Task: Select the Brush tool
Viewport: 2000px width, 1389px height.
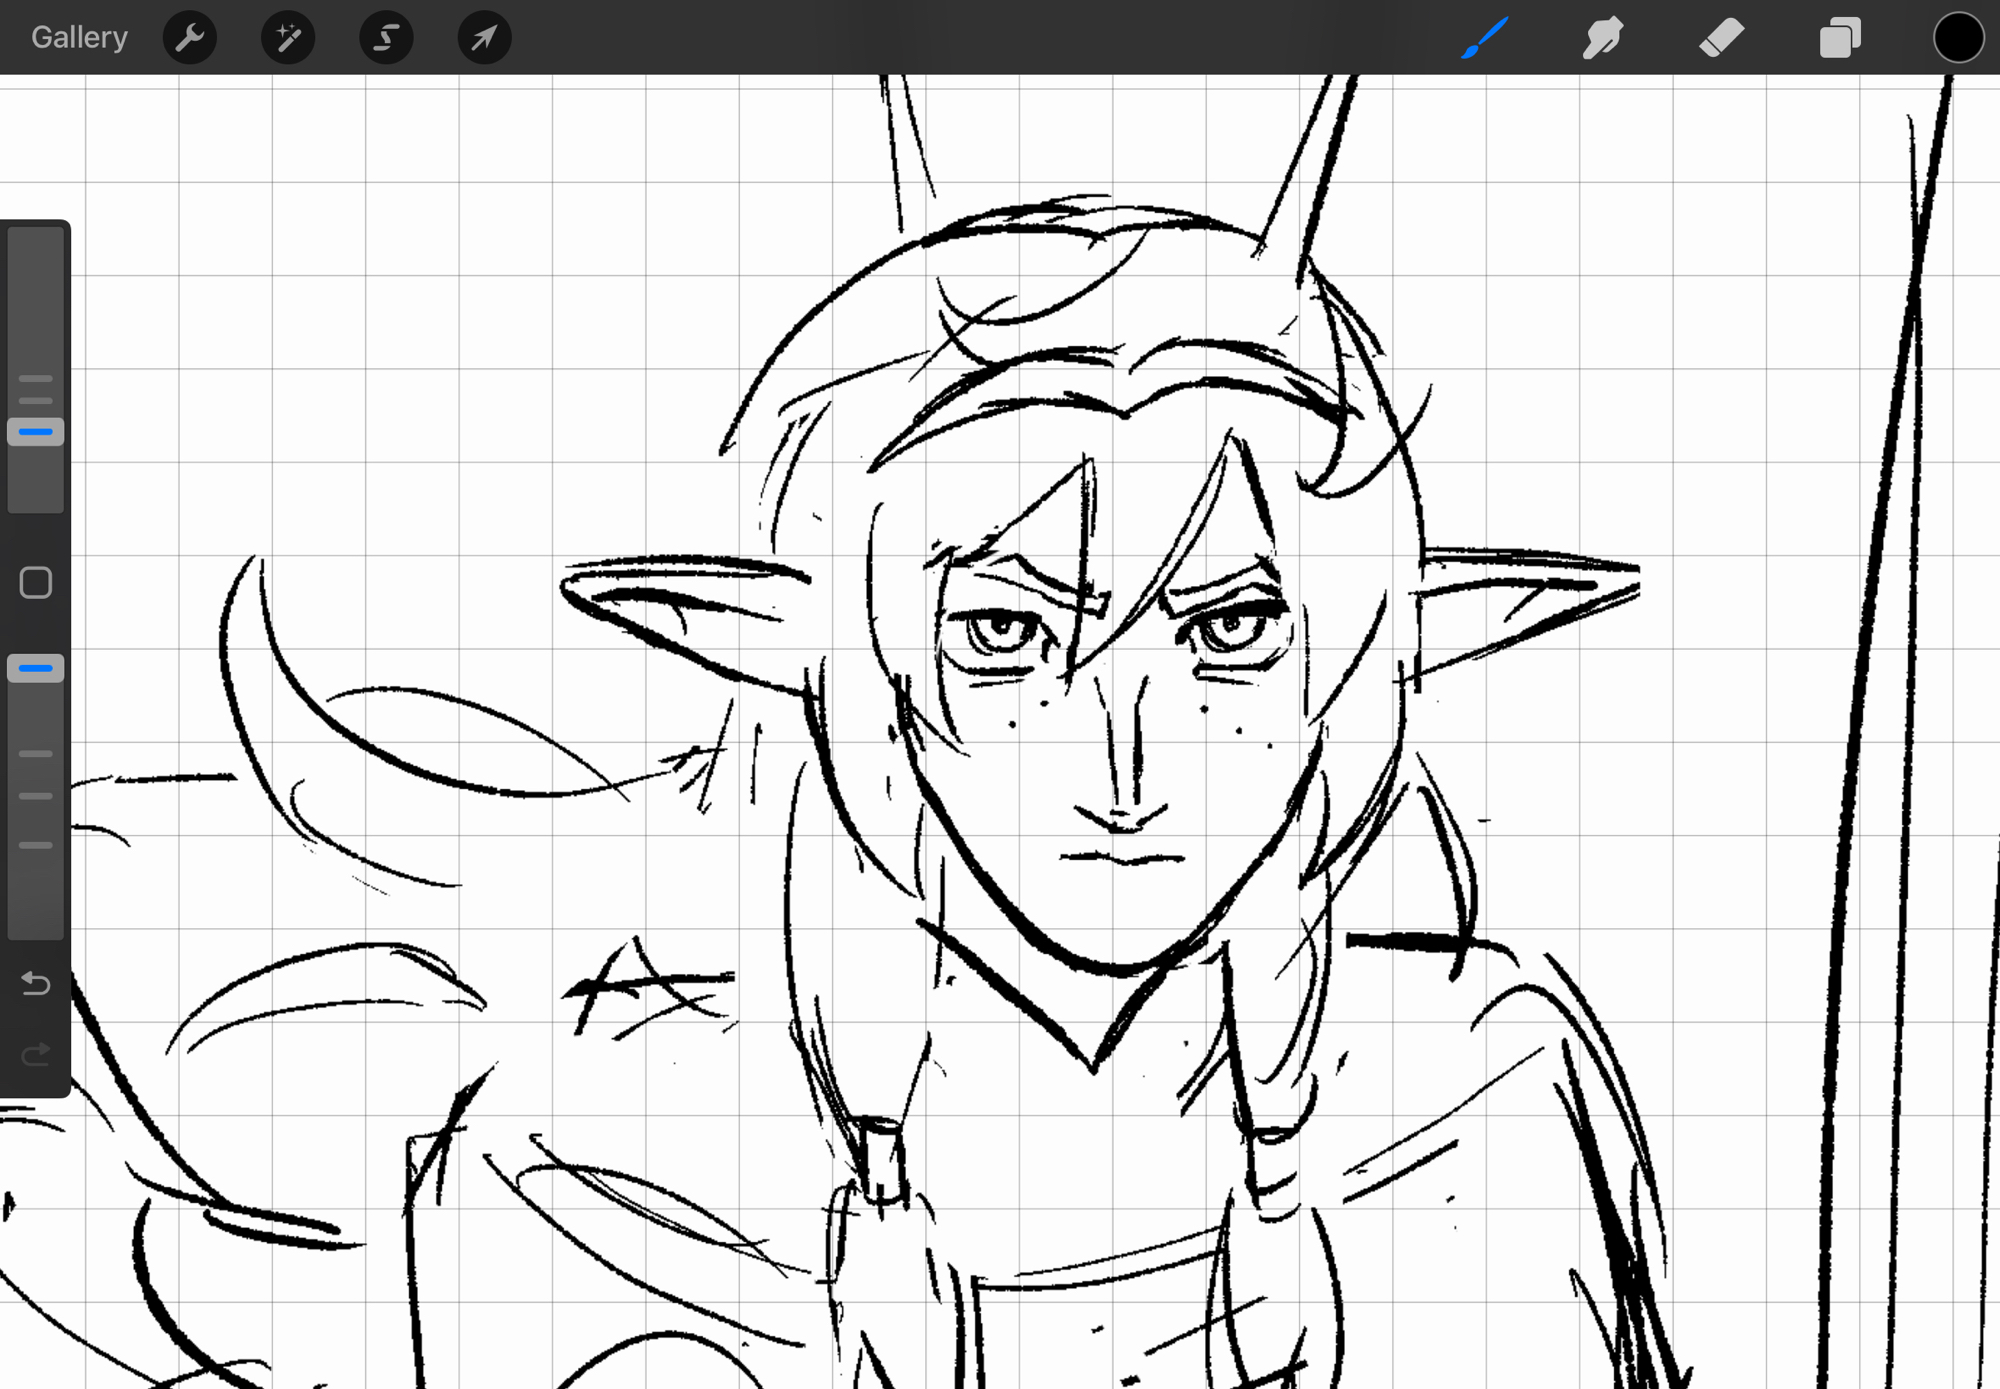Action: pyautogui.click(x=1484, y=37)
